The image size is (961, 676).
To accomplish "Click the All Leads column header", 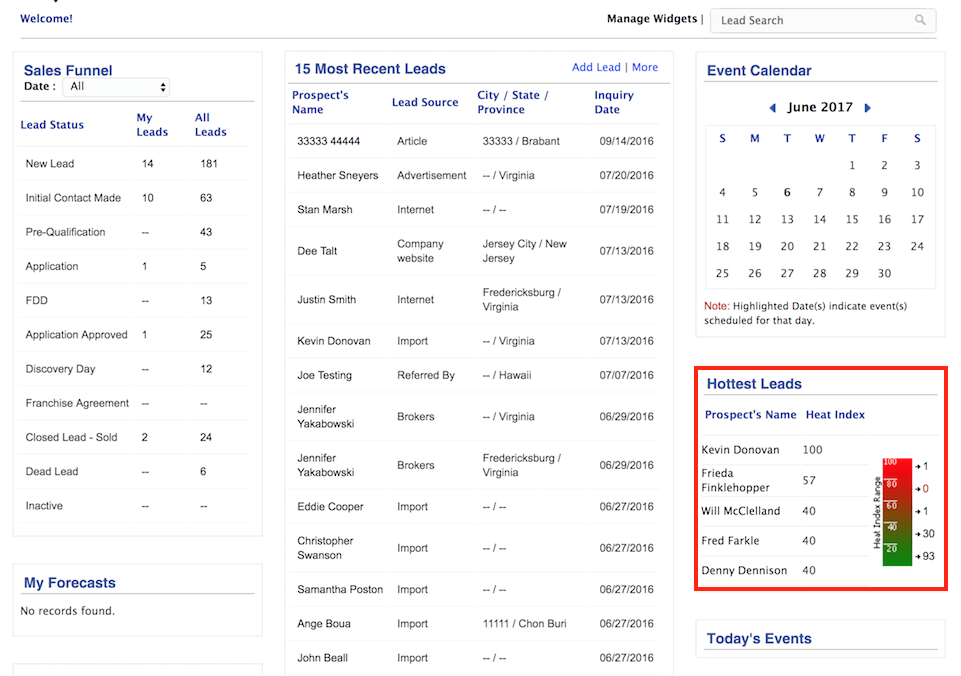I will point(210,124).
